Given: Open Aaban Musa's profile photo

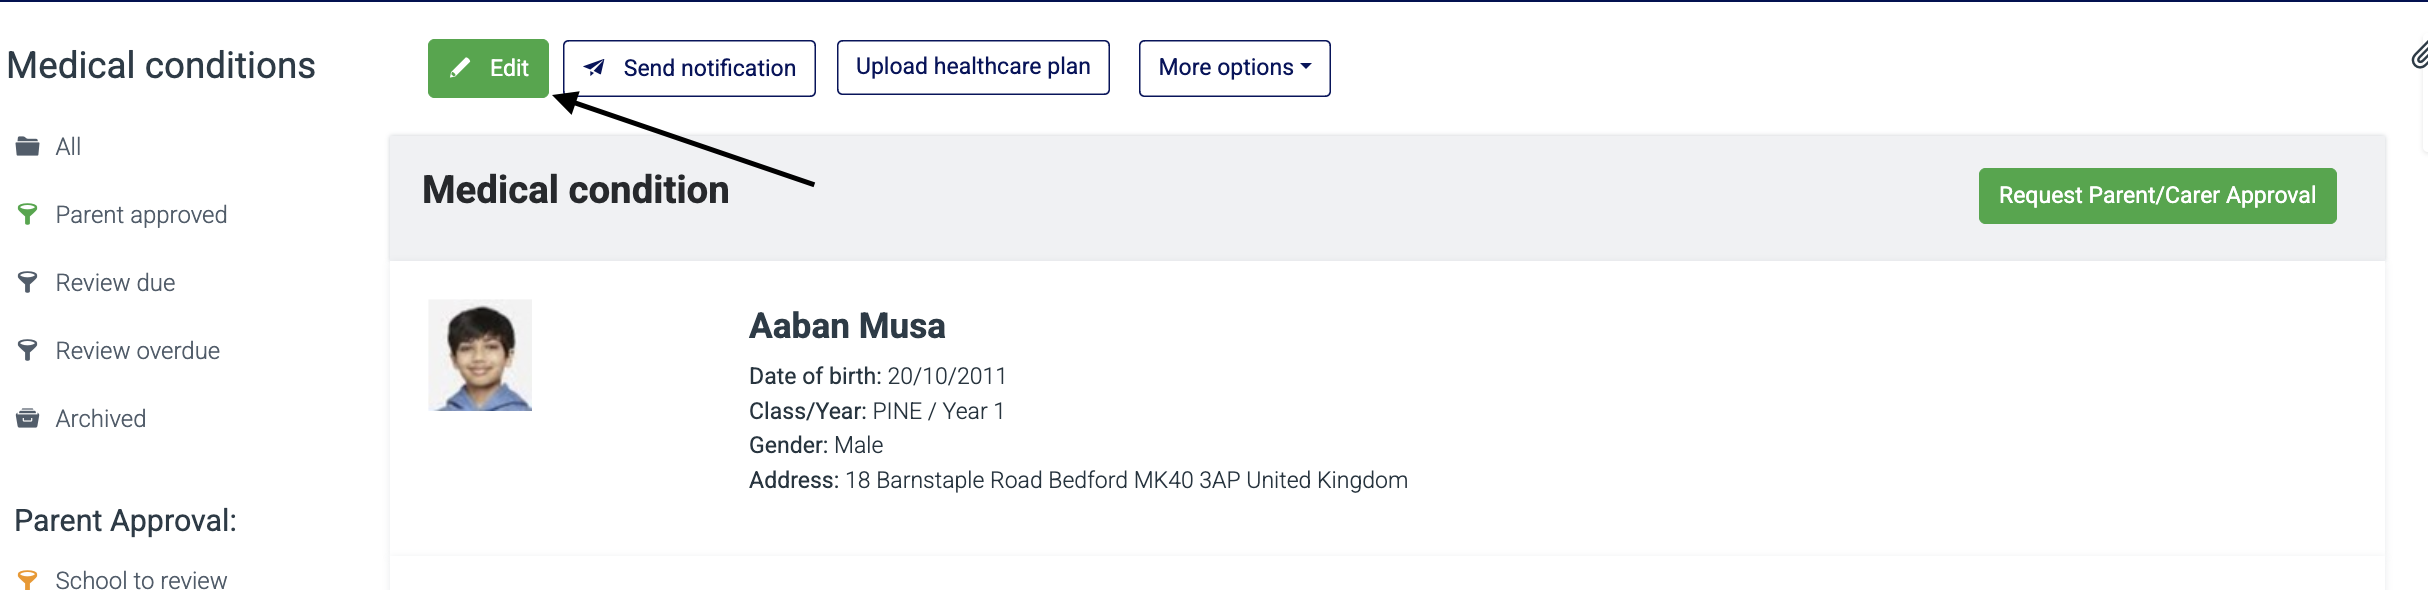Looking at the screenshot, I should coord(480,355).
